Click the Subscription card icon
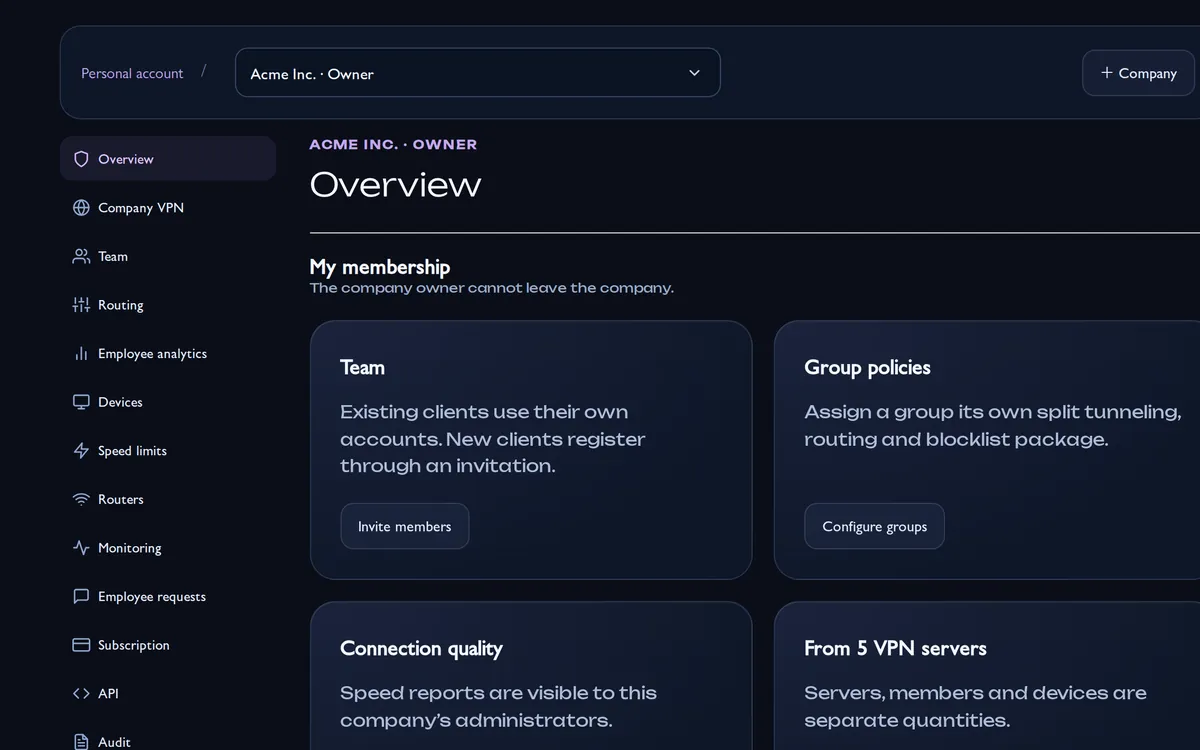The height and width of the screenshot is (750, 1200). pyautogui.click(x=81, y=645)
